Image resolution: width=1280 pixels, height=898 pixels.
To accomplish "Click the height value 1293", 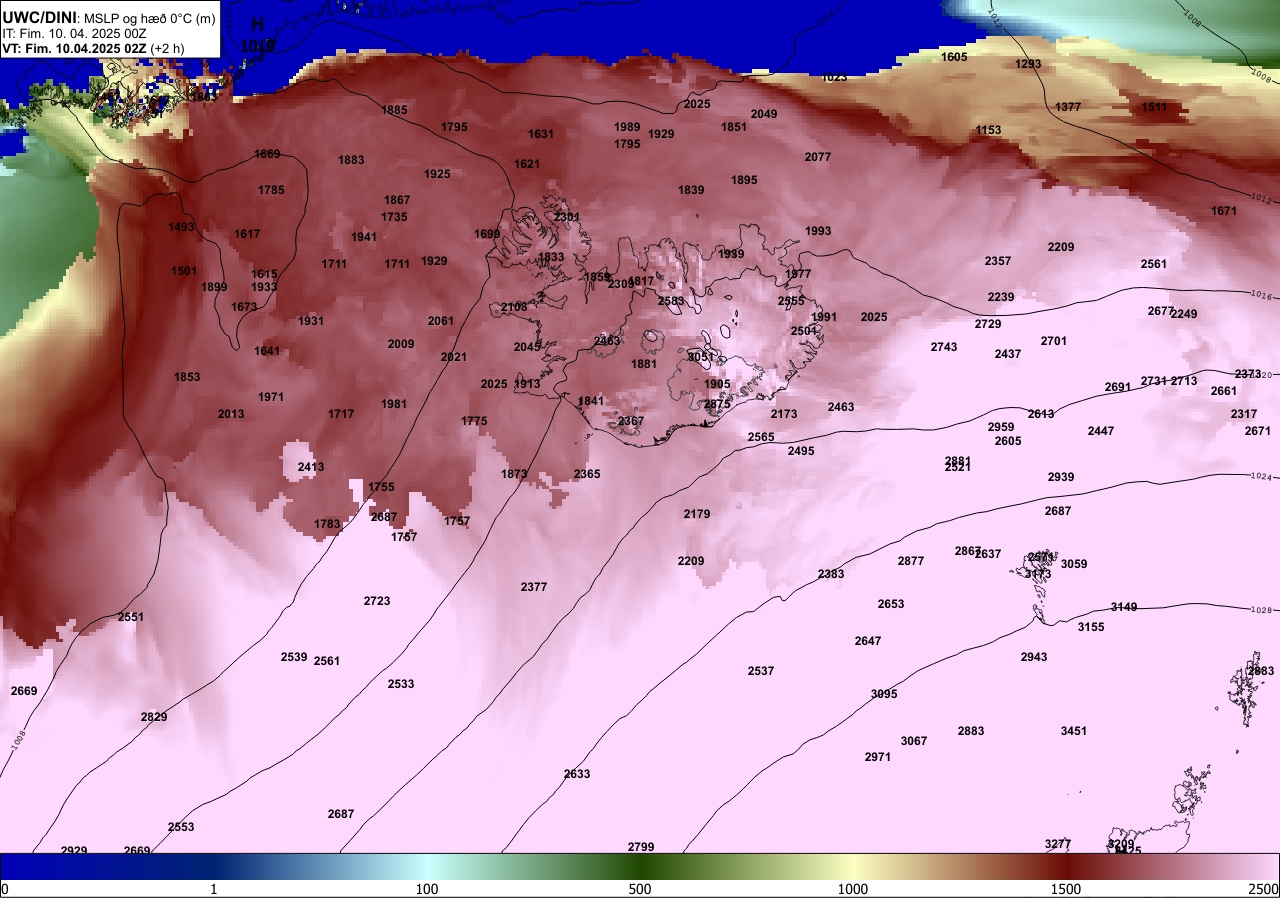I will tap(1028, 64).
